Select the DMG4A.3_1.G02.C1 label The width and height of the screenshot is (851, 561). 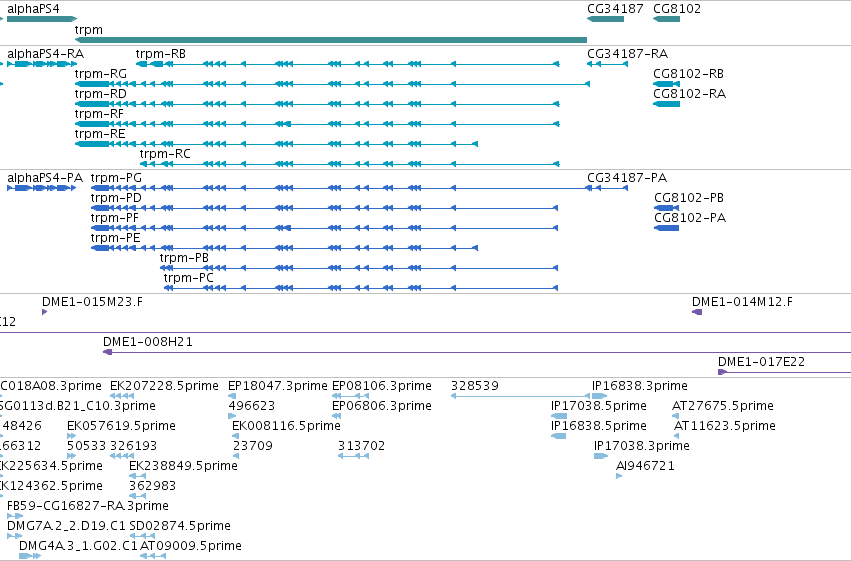click(x=78, y=547)
